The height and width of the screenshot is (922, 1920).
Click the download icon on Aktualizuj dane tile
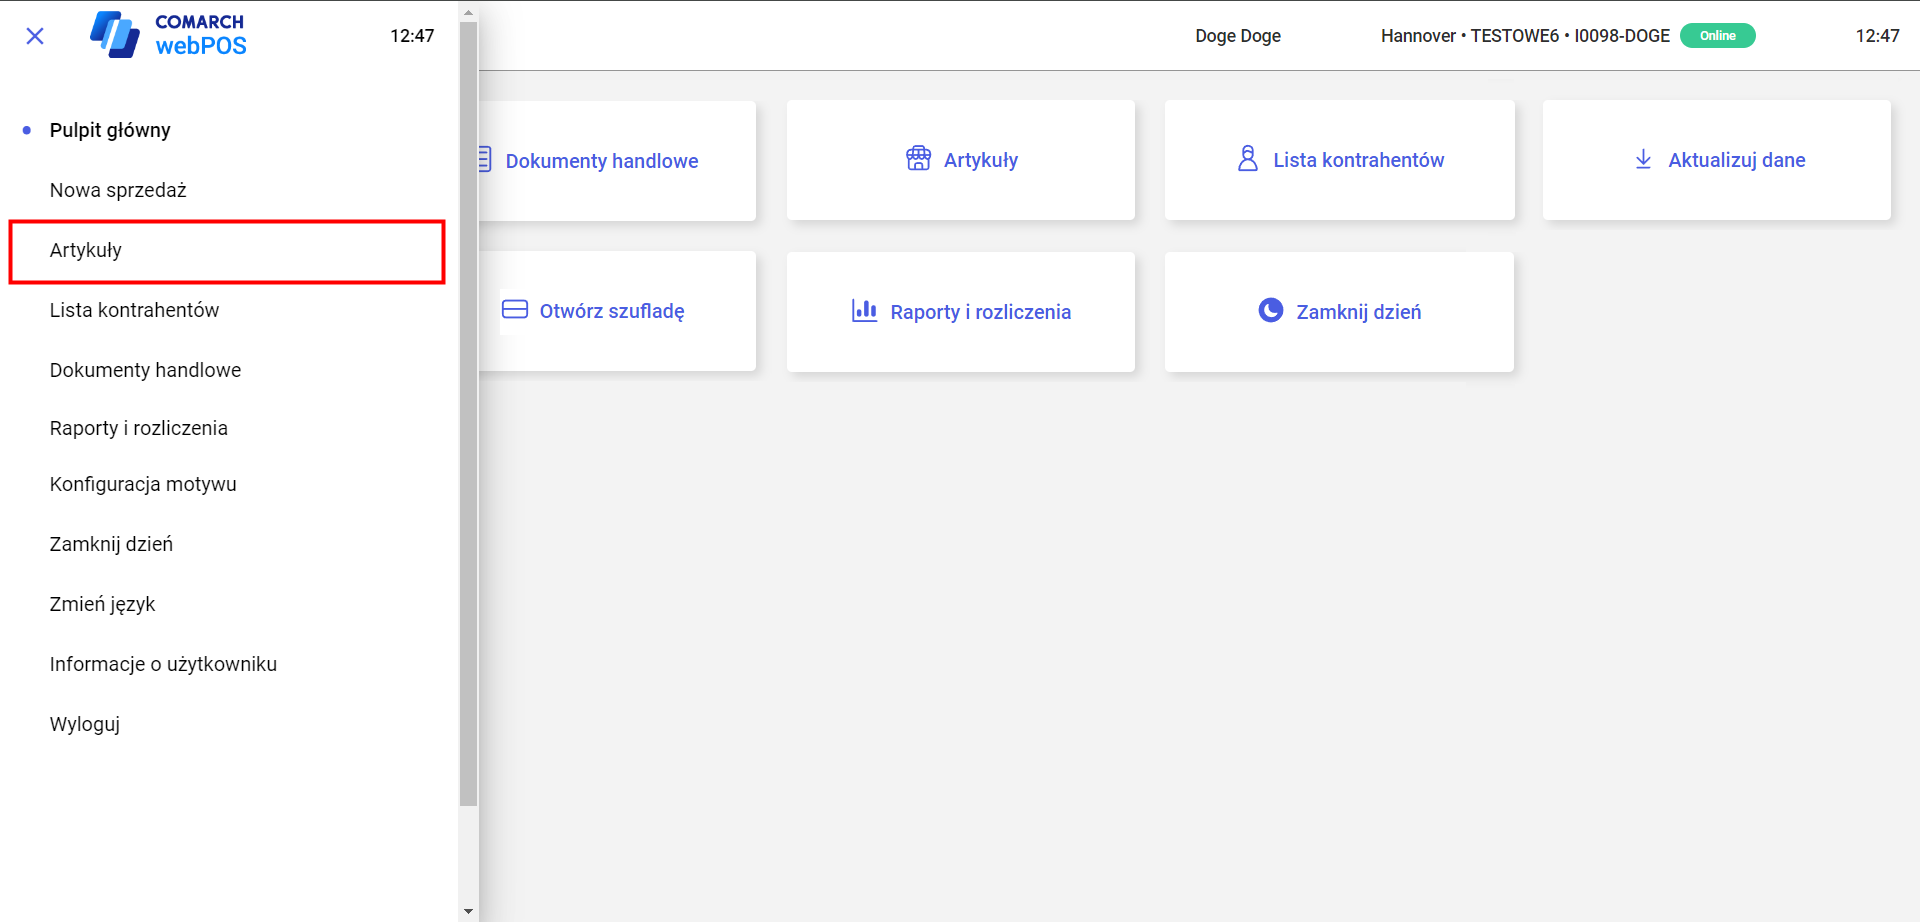point(1643,159)
